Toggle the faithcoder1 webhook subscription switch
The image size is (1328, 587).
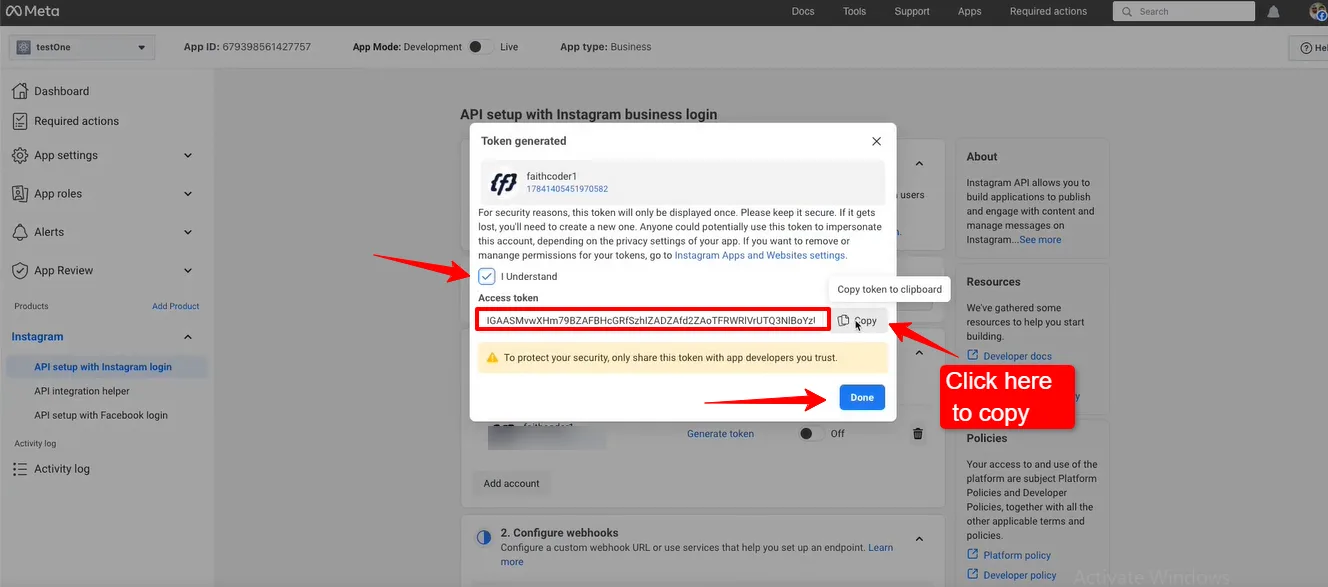(811, 434)
